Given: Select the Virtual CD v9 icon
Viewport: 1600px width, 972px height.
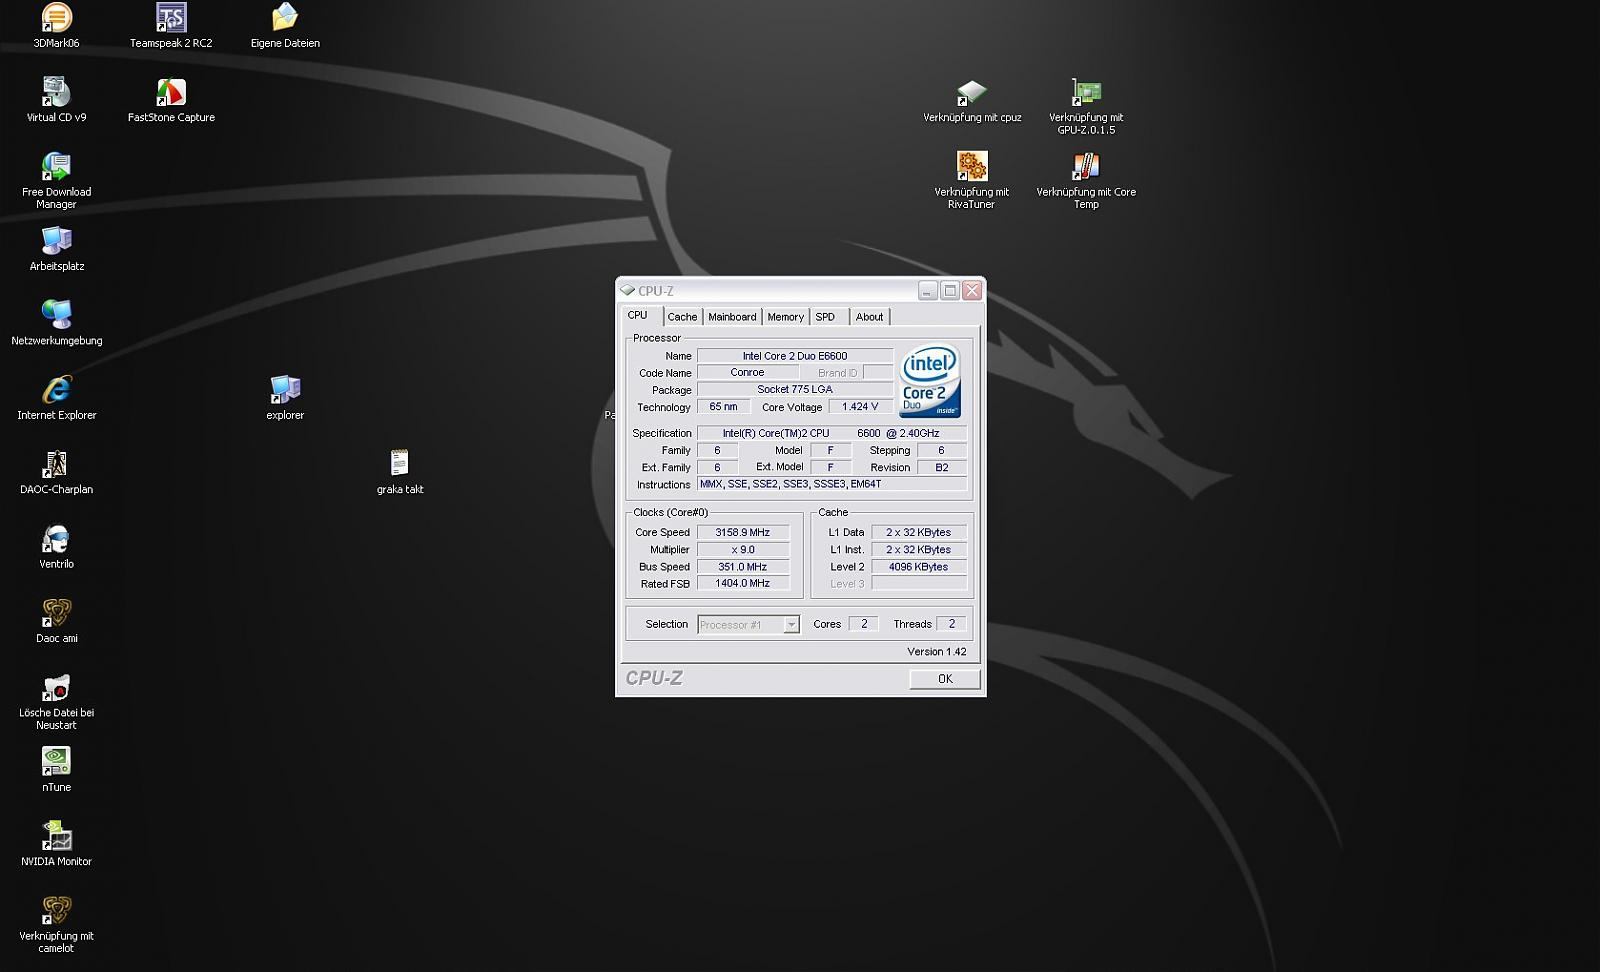Looking at the screenshot, I should tap(56, 92).
